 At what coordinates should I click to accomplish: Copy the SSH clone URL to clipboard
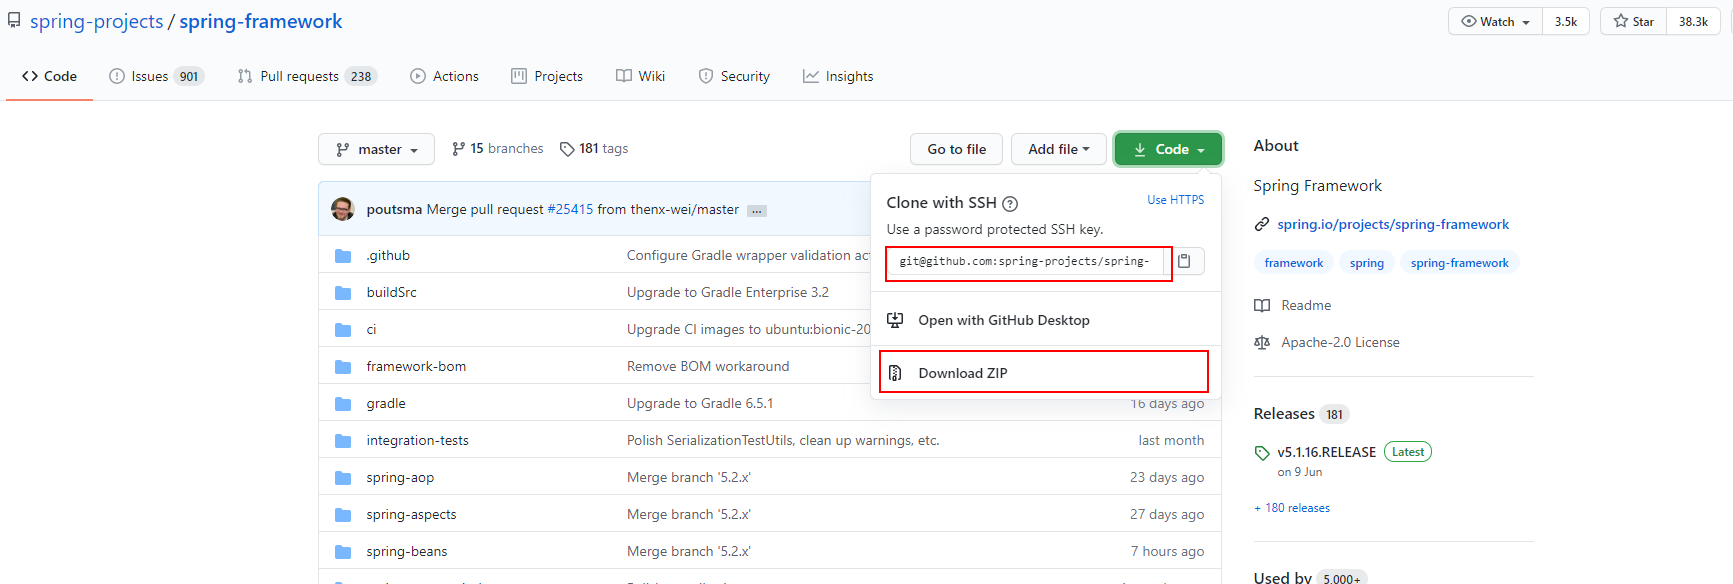(1184, 261)
